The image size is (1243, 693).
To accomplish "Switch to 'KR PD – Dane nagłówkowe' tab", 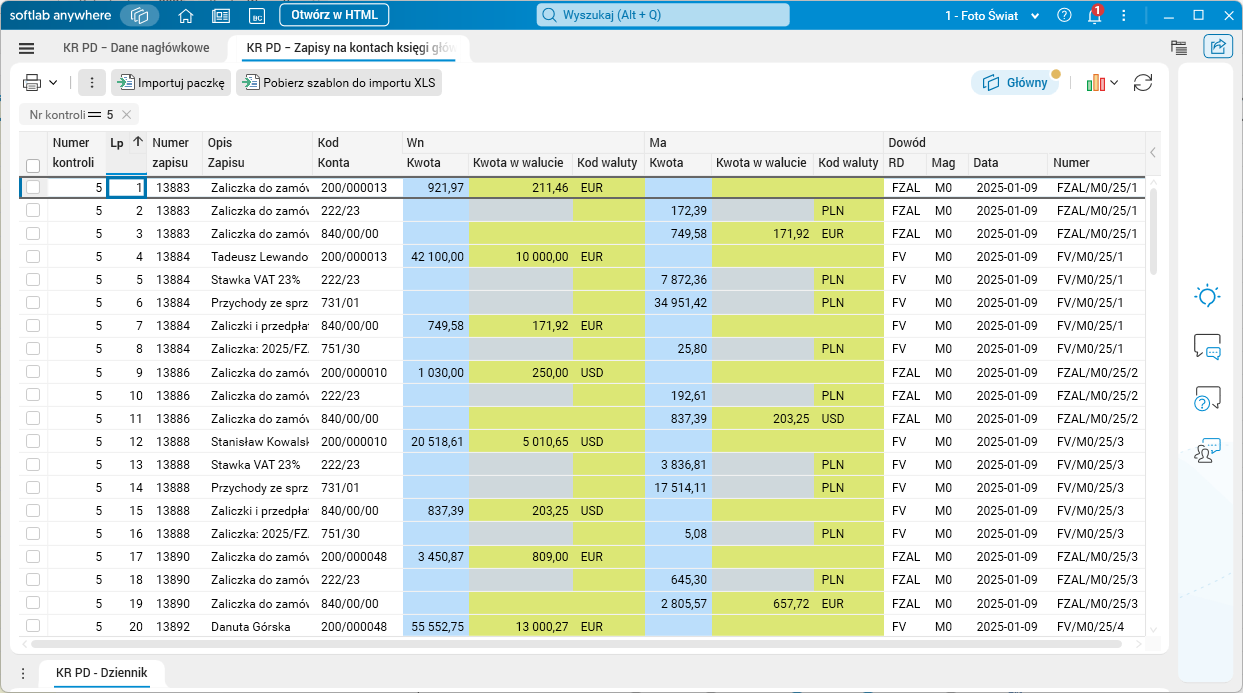I will pos(136,48).
